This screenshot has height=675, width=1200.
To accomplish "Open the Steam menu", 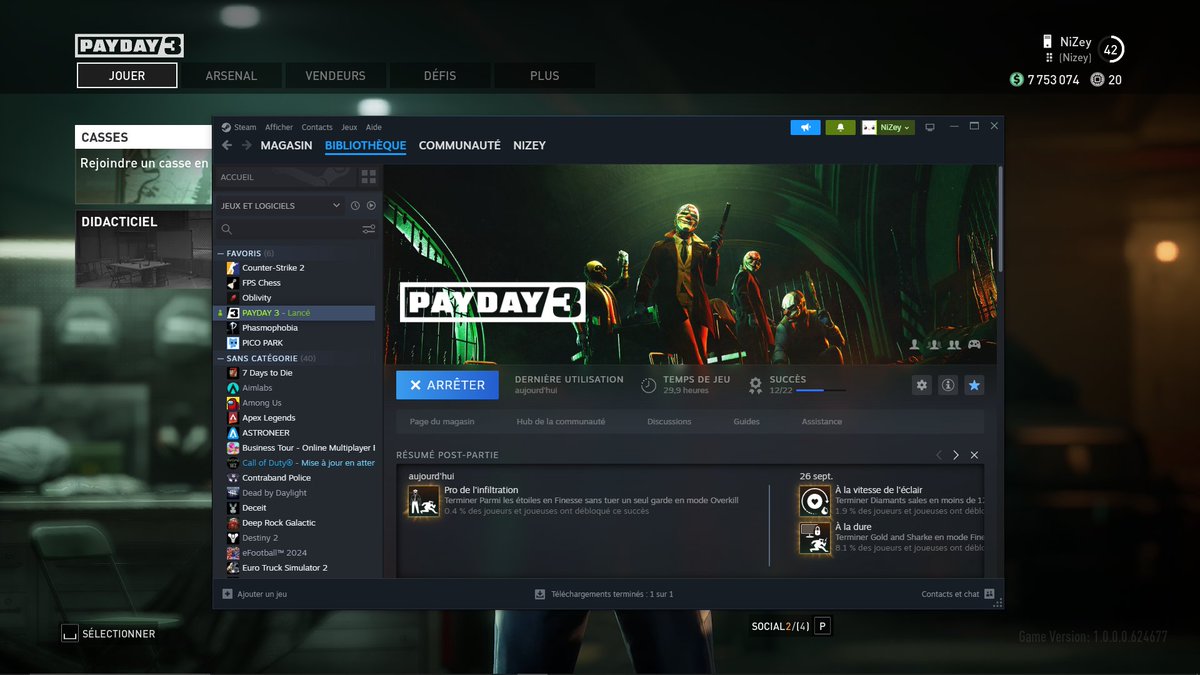I will click(239, 127).
